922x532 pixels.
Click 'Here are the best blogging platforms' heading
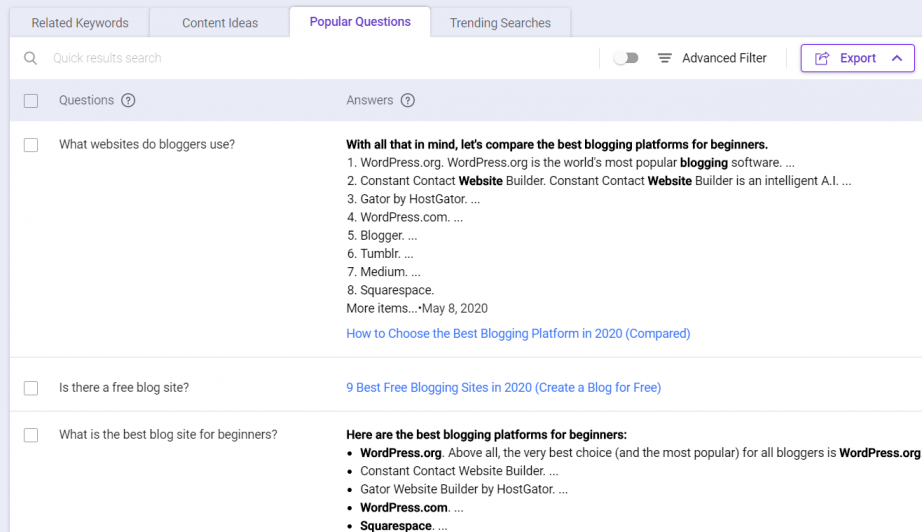pos(486,435)
